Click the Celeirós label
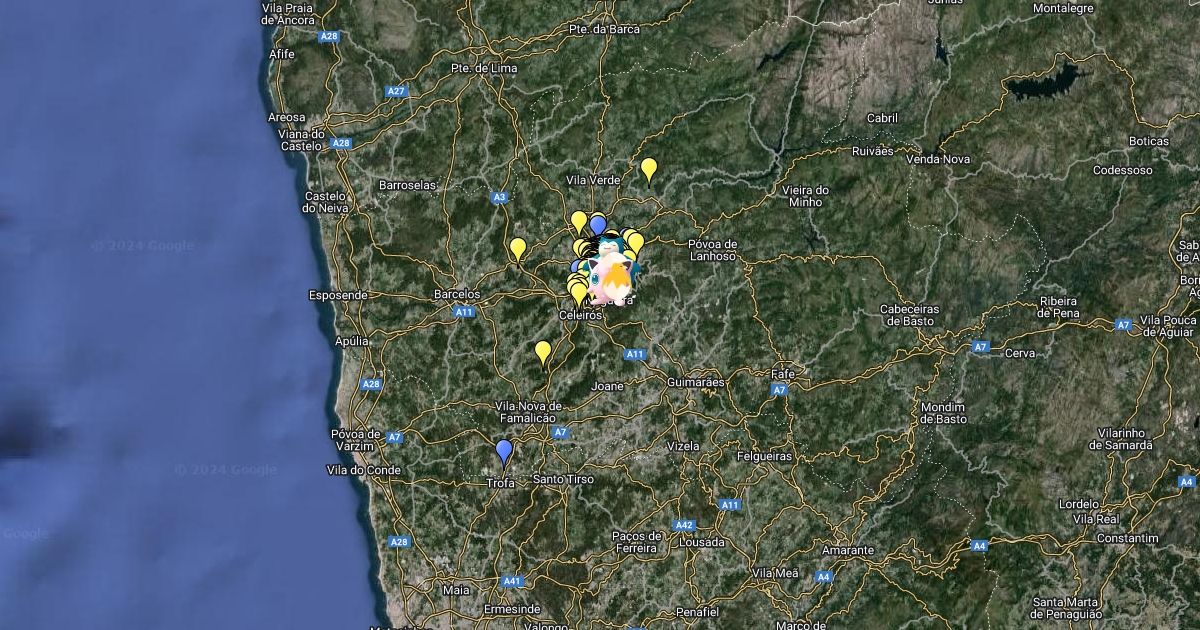1200x630 pixels. [x=580, y=315]
